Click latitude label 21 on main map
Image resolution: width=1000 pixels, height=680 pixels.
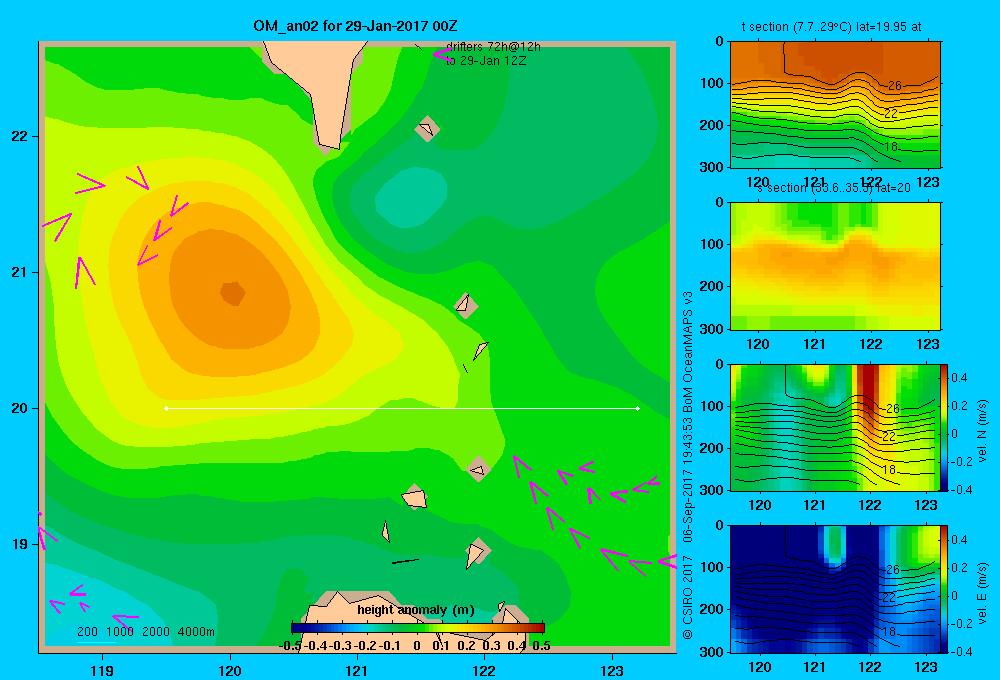pyautogui.click(x=20, y=272)
